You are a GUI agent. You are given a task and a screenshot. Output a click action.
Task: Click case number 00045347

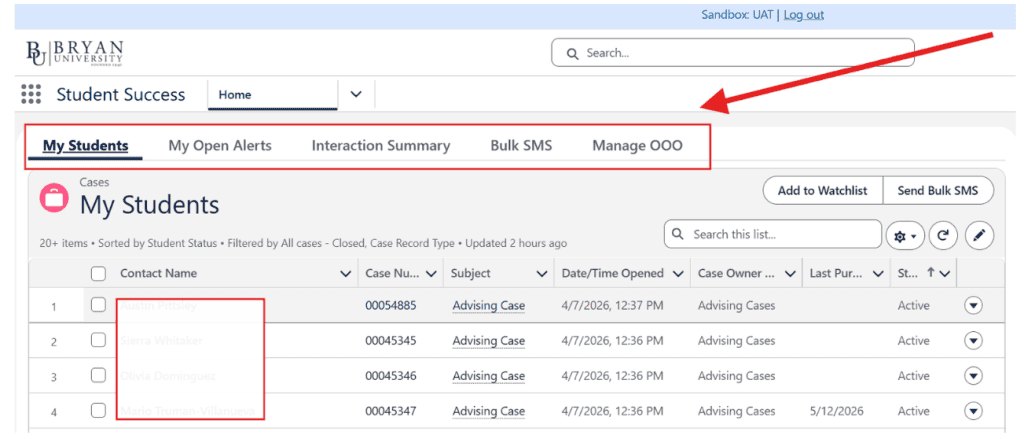391,411
